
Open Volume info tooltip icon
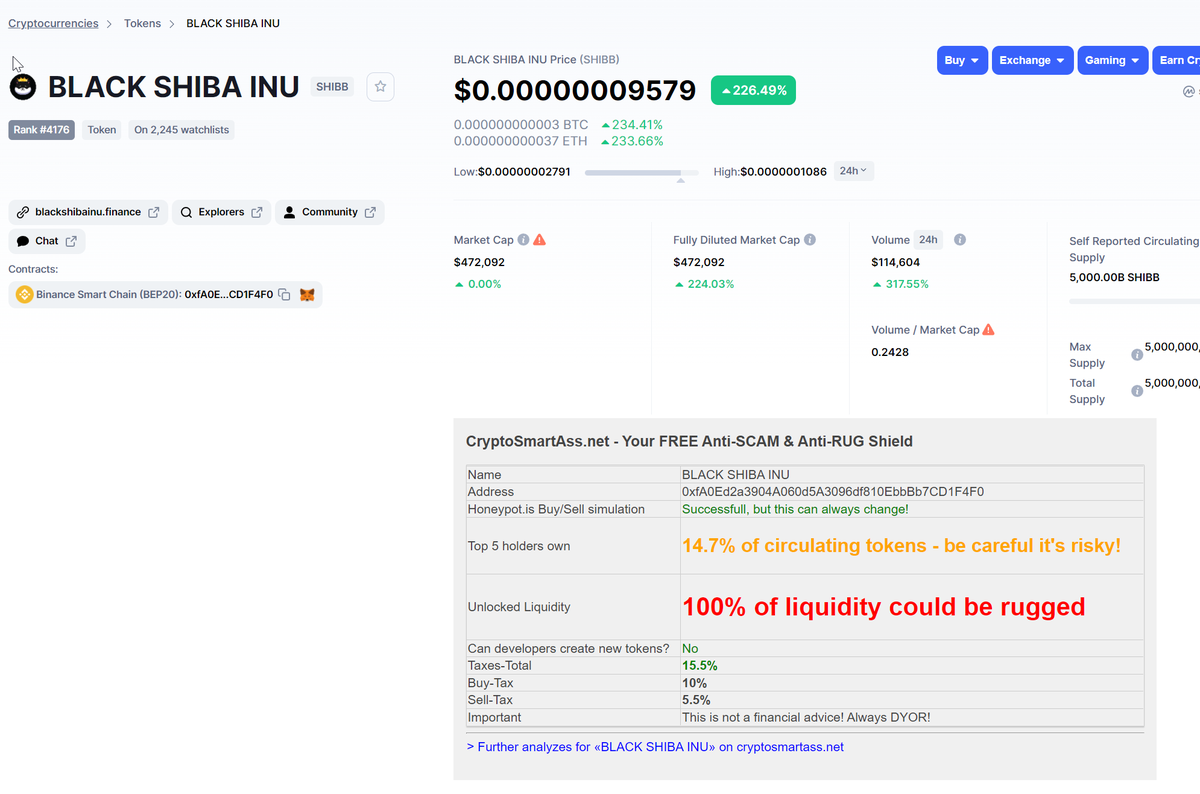point(960,240)
